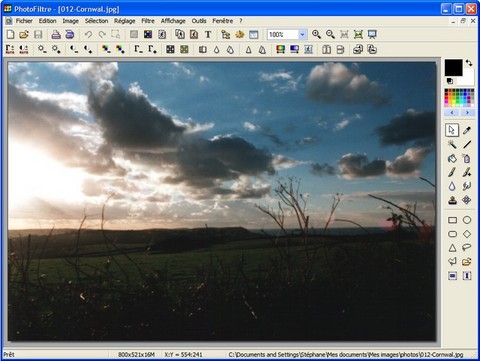Image resolution: width=480 pixels, height=361 pixels.
Task: Switch to full screen display
Action: coord(372,34)
